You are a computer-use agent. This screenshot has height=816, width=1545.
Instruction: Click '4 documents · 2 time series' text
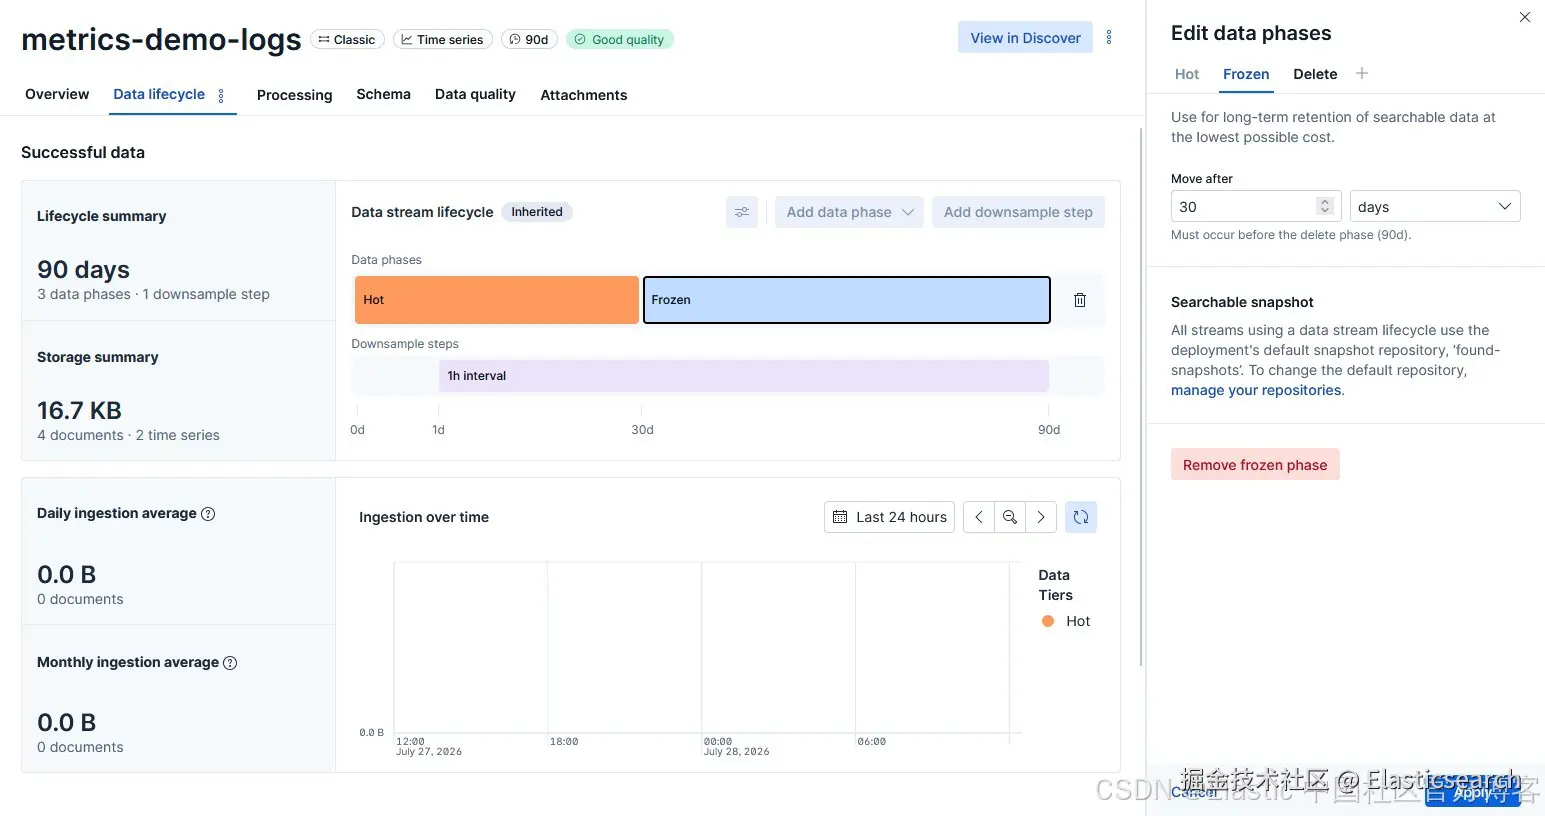tap(128, 435)
